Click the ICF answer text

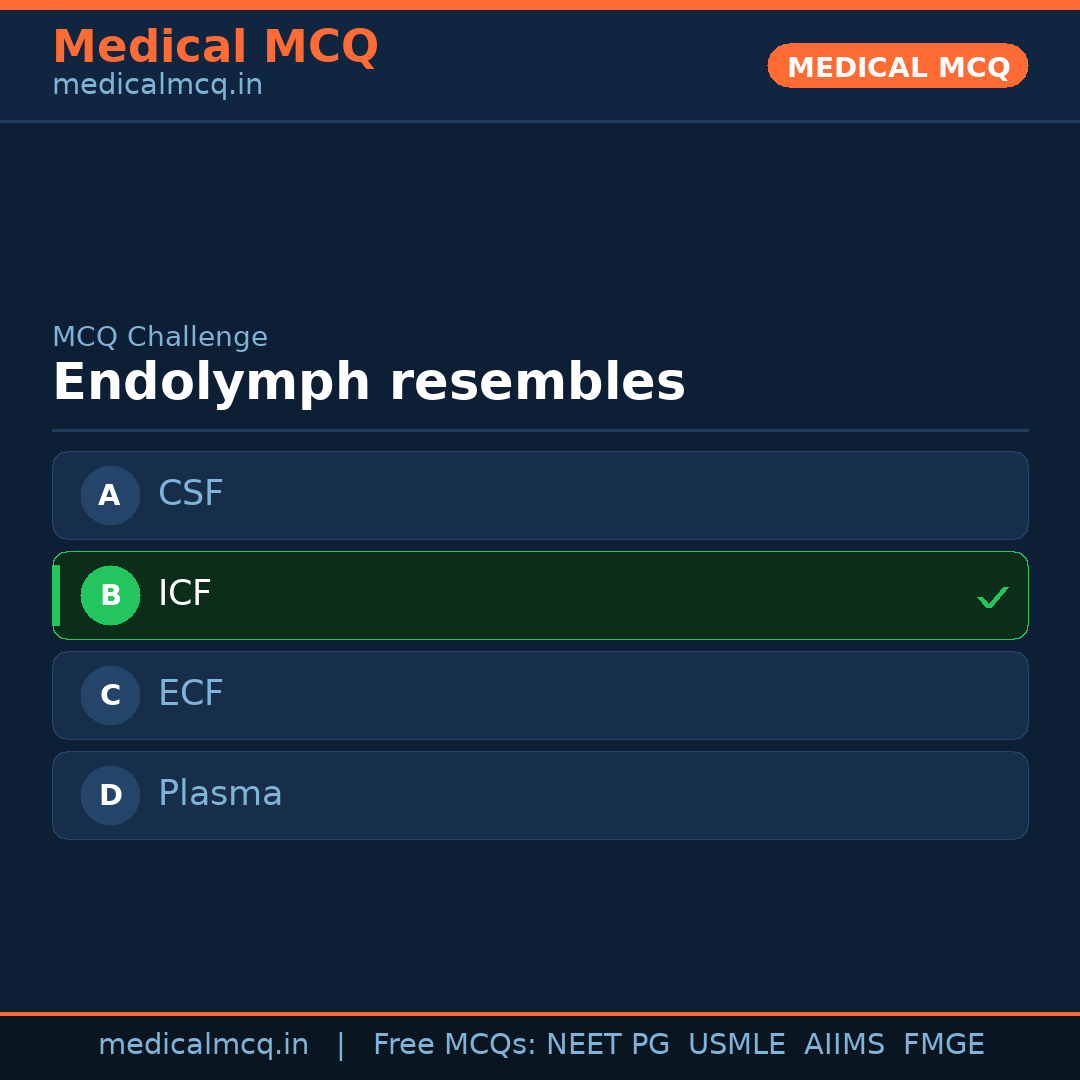pyautogui.click(x=185, y=594)
